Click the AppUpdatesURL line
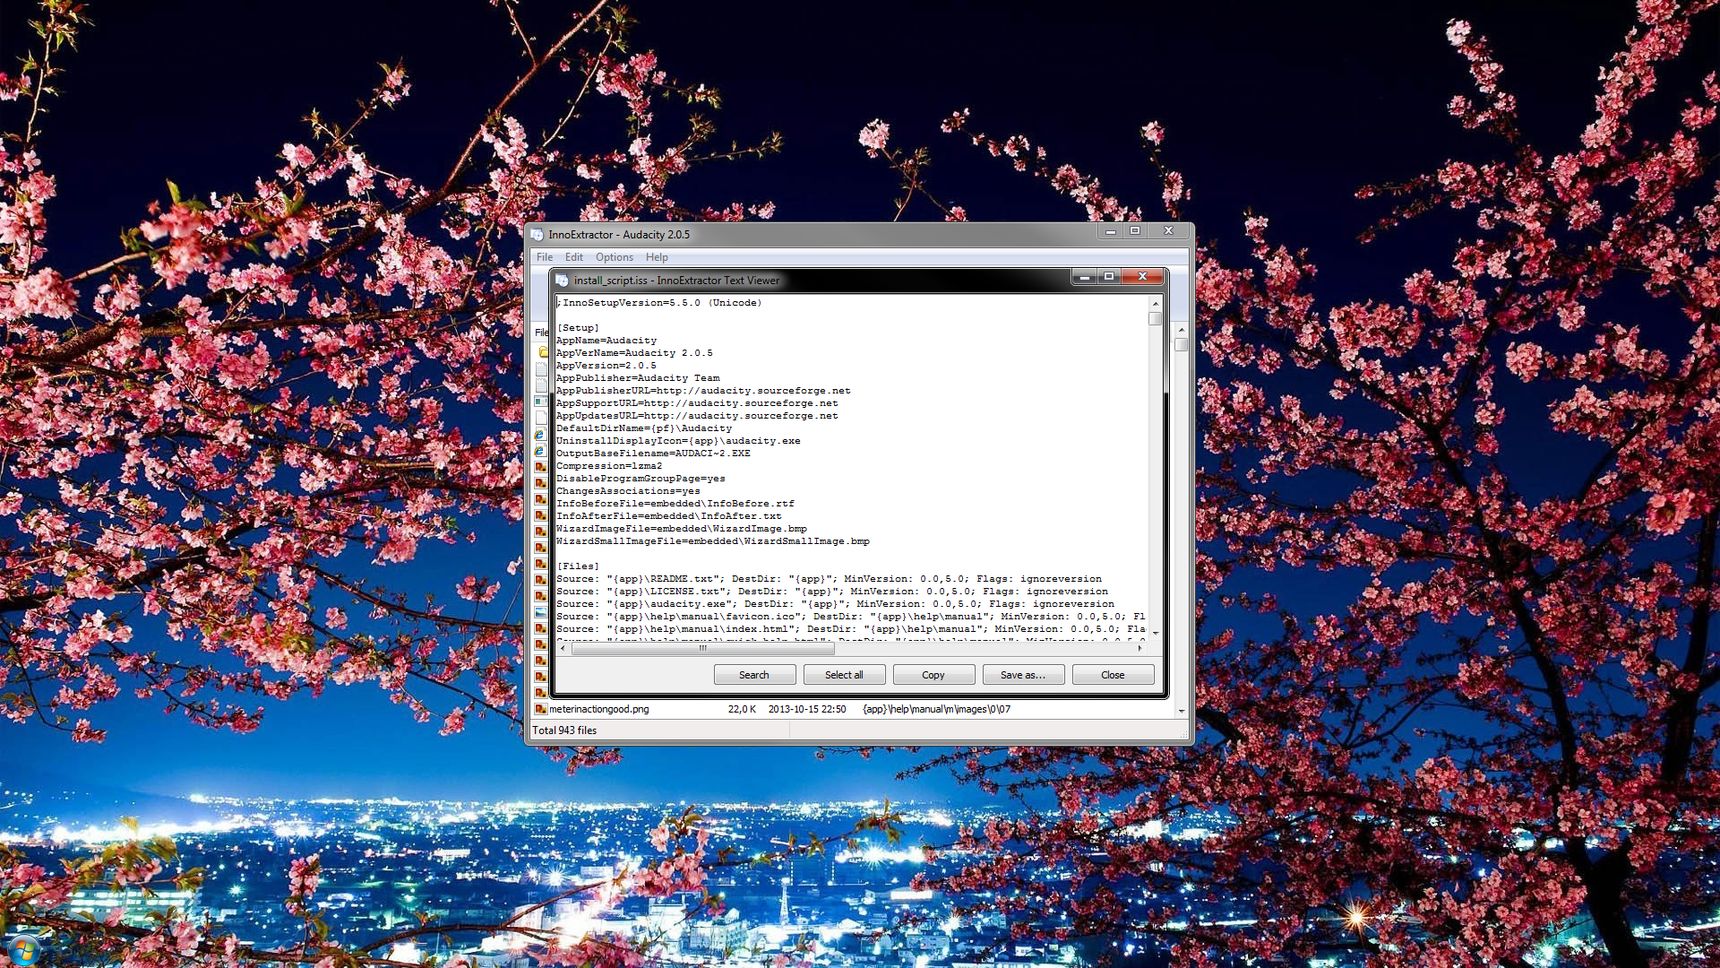The image size is (1720, 968). point(697,416)
